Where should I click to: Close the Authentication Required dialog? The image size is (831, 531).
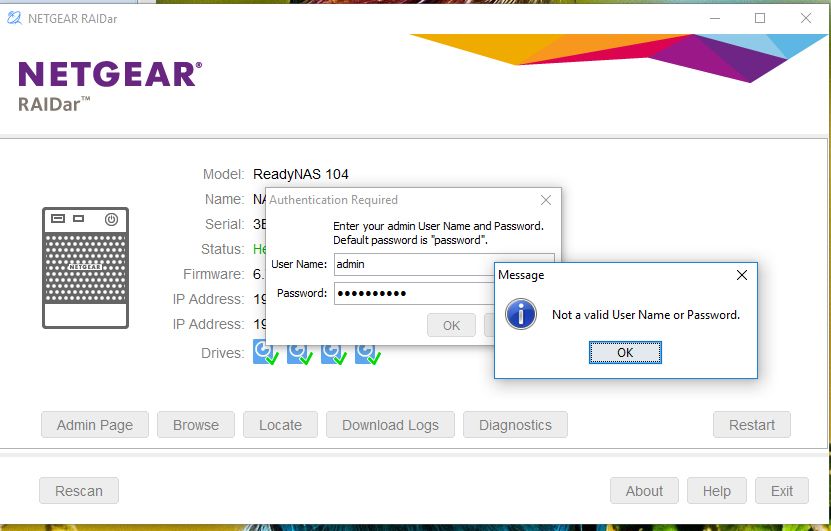pyautogui.click(x=545, y=200)
